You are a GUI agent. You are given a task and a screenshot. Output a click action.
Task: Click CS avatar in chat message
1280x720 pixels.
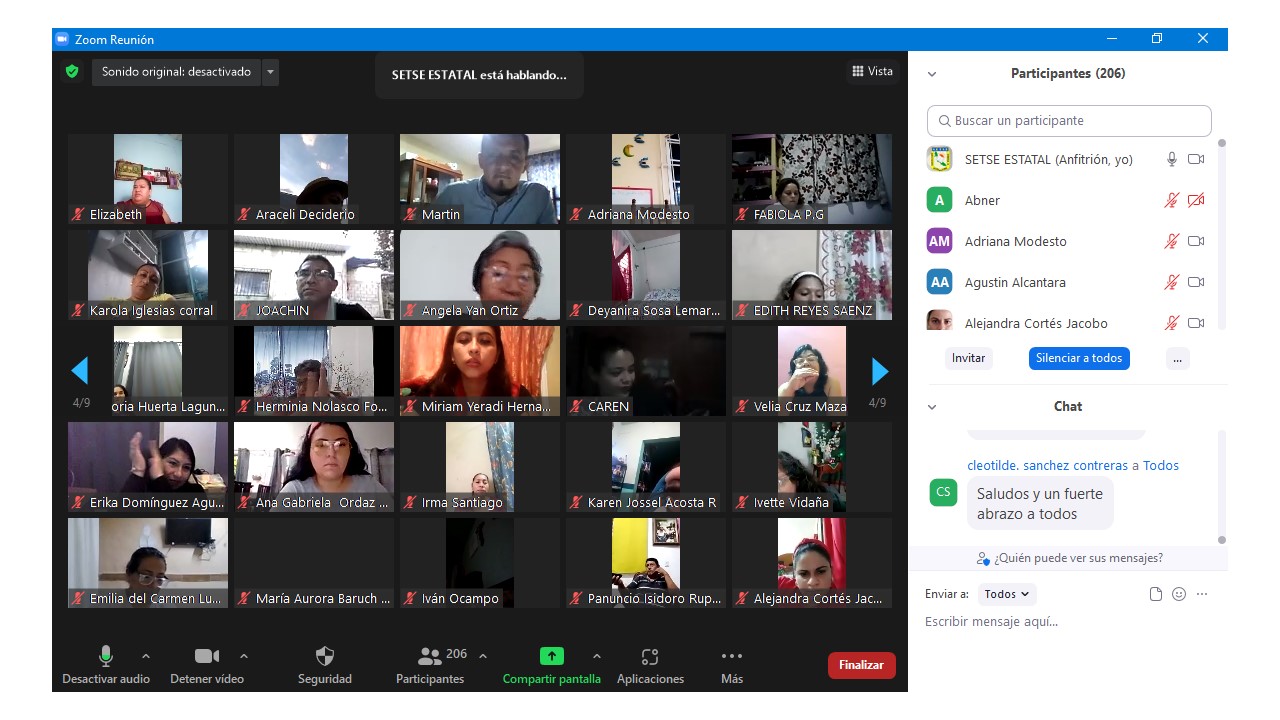[943, 492]
